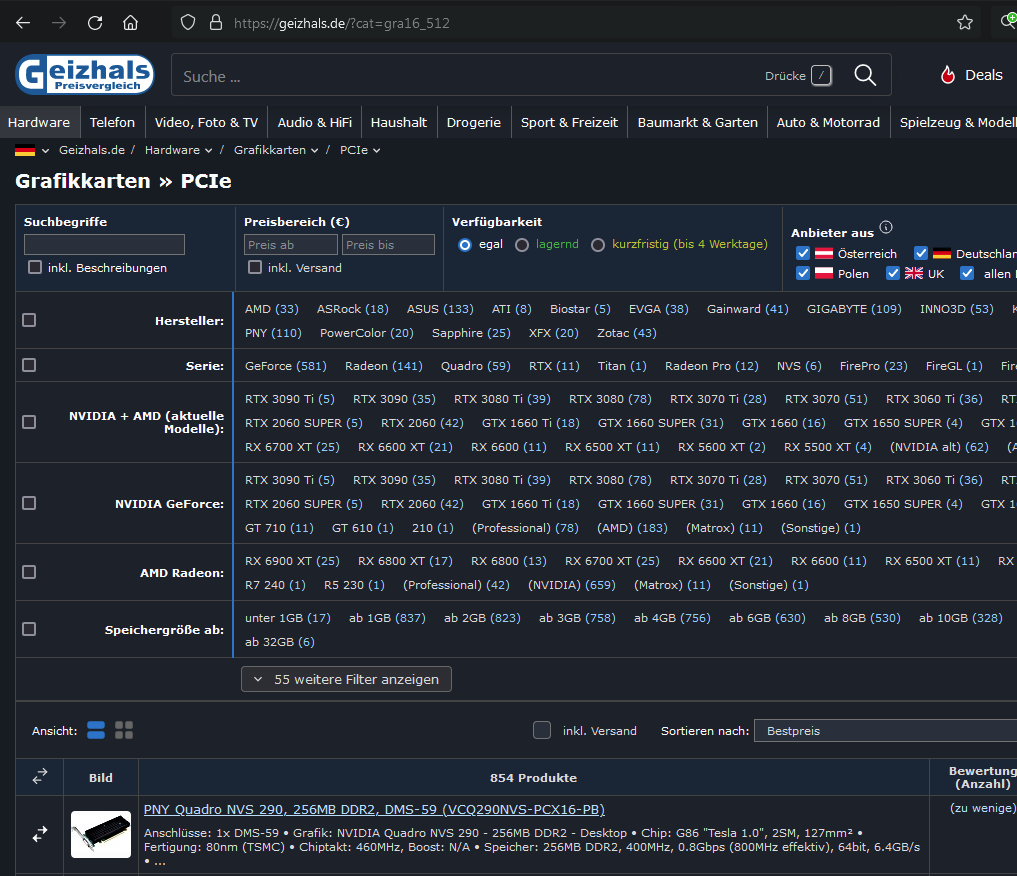
Task: Open tracking protection shield icon
Action: point(188,23)
